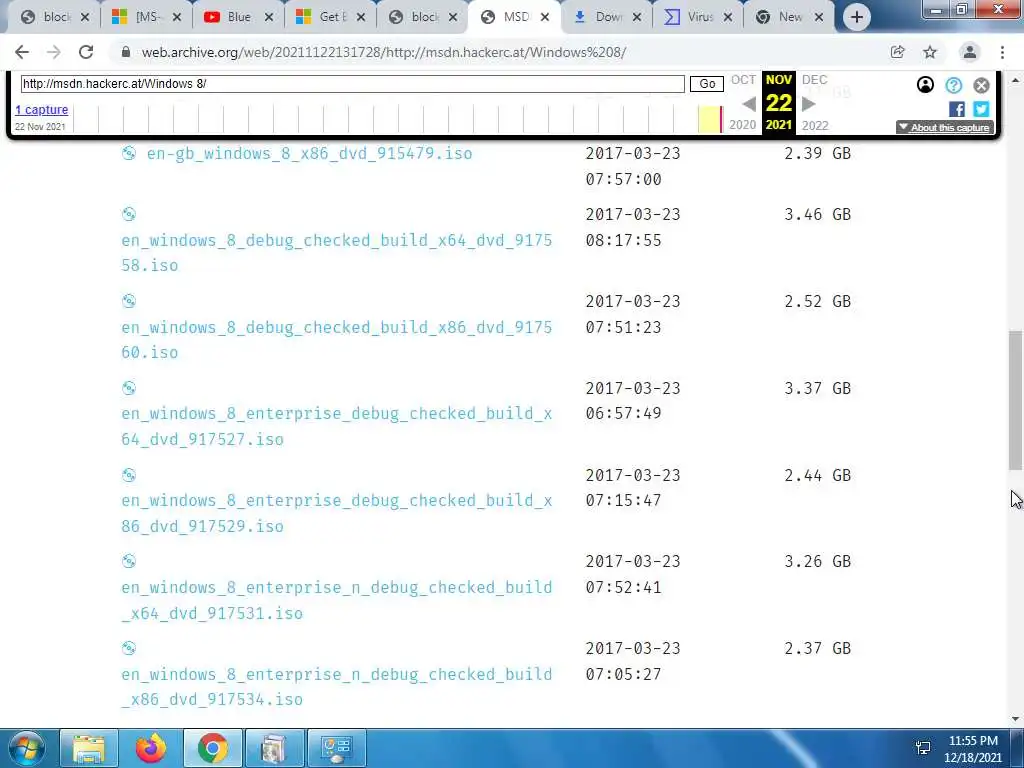Image resolution: width=1024 pixels, height=768 pixels.
Task: Click disc icon for debug_checked_build_x64_dvd_917558
Action: point(129,214)
